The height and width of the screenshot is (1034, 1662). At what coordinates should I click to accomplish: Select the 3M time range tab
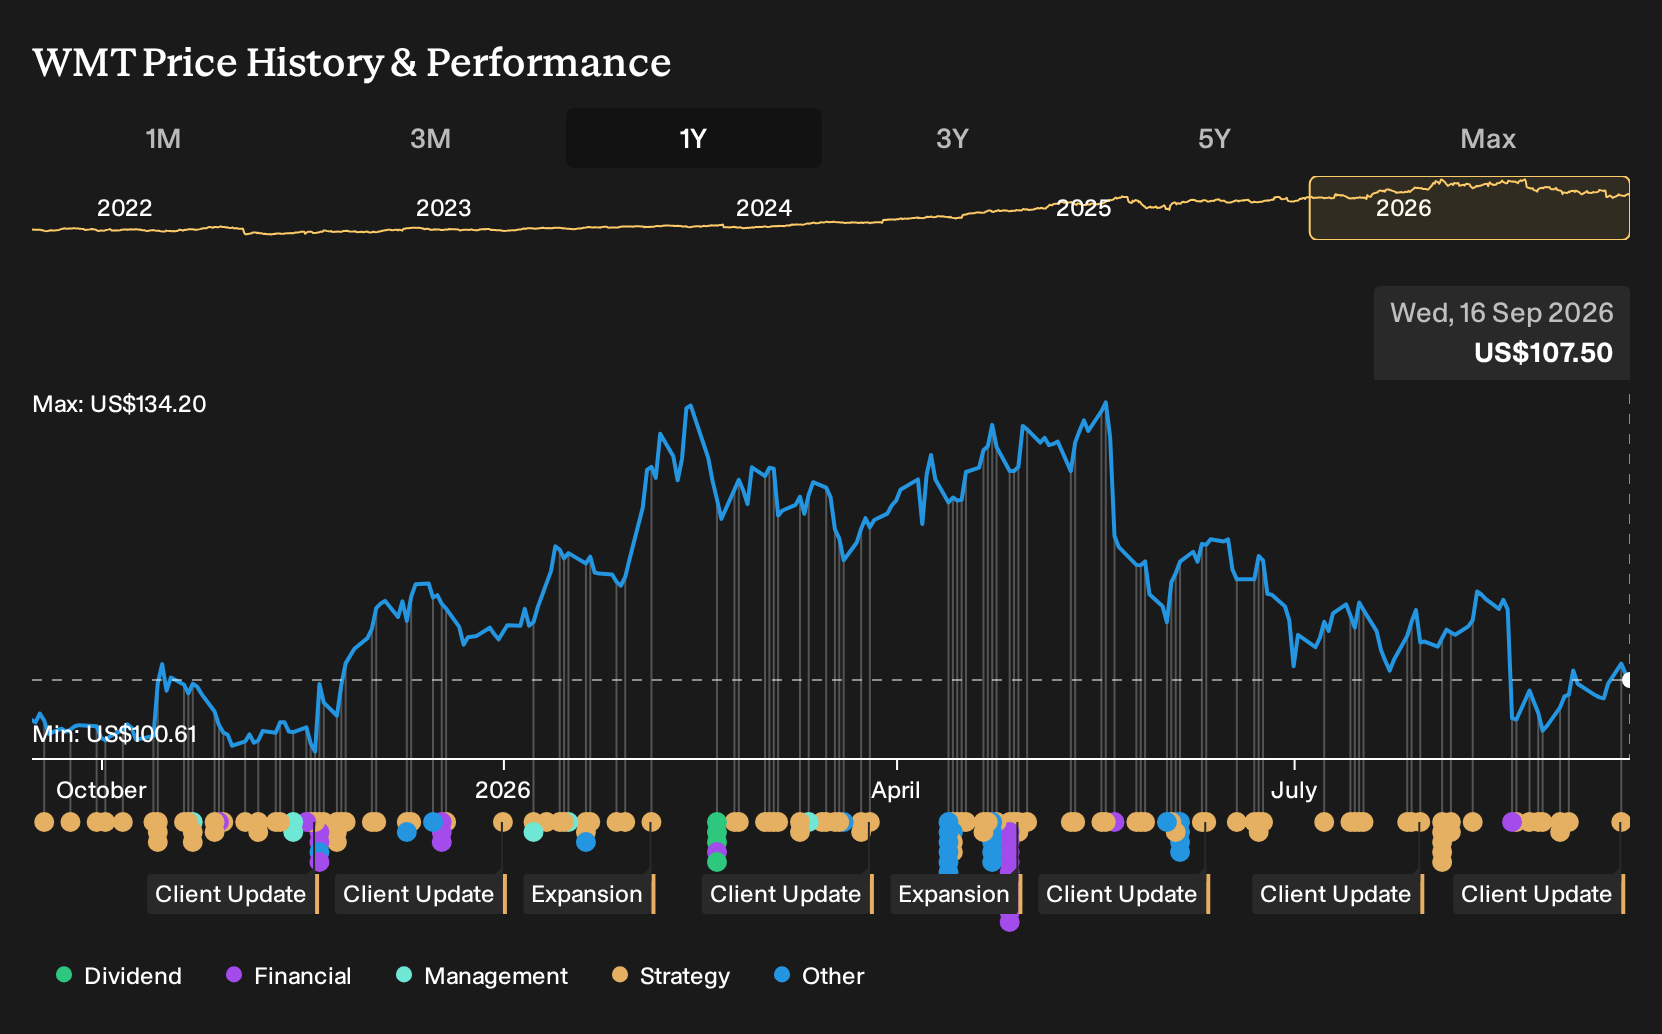(x=430, y=138)
